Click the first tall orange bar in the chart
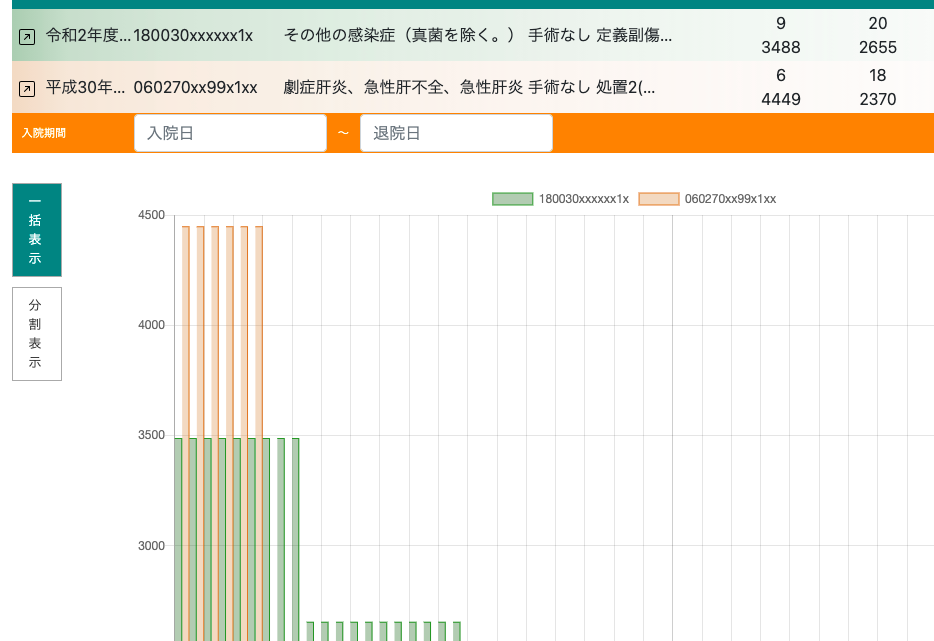This screenshot has width=934, height=641. (186, 330)
